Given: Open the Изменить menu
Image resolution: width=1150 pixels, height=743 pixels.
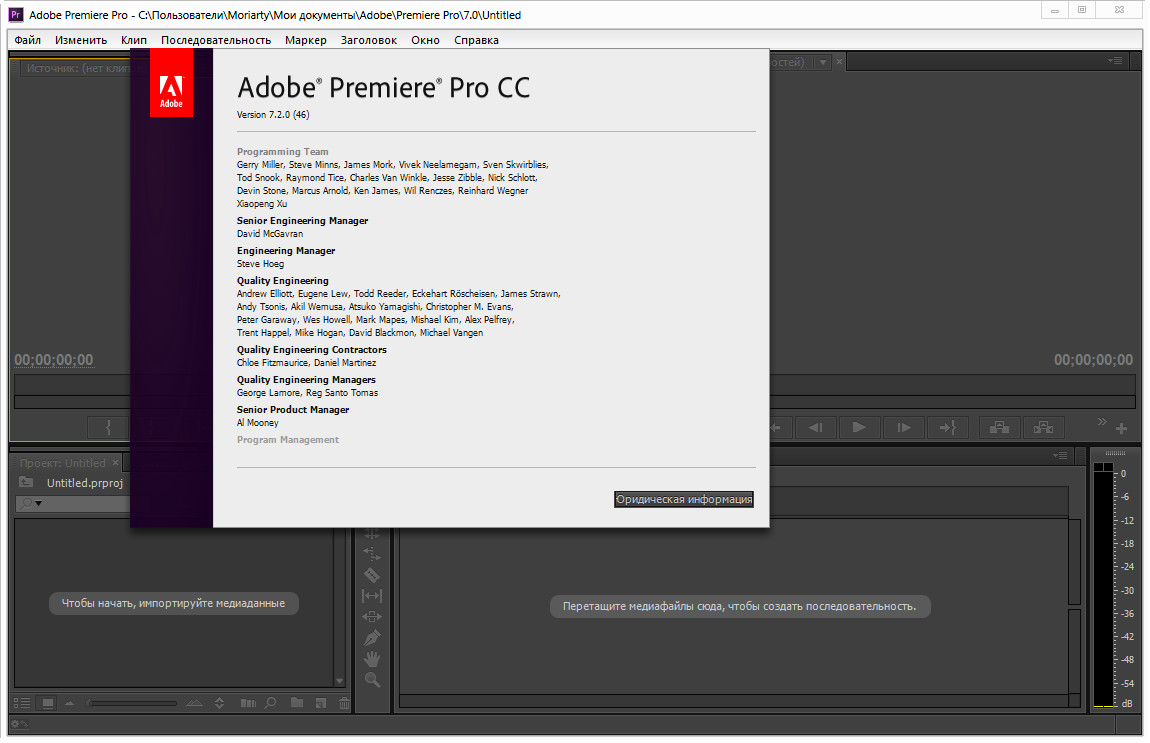Looking at the screenshot, I should click(x=81, y=40).
